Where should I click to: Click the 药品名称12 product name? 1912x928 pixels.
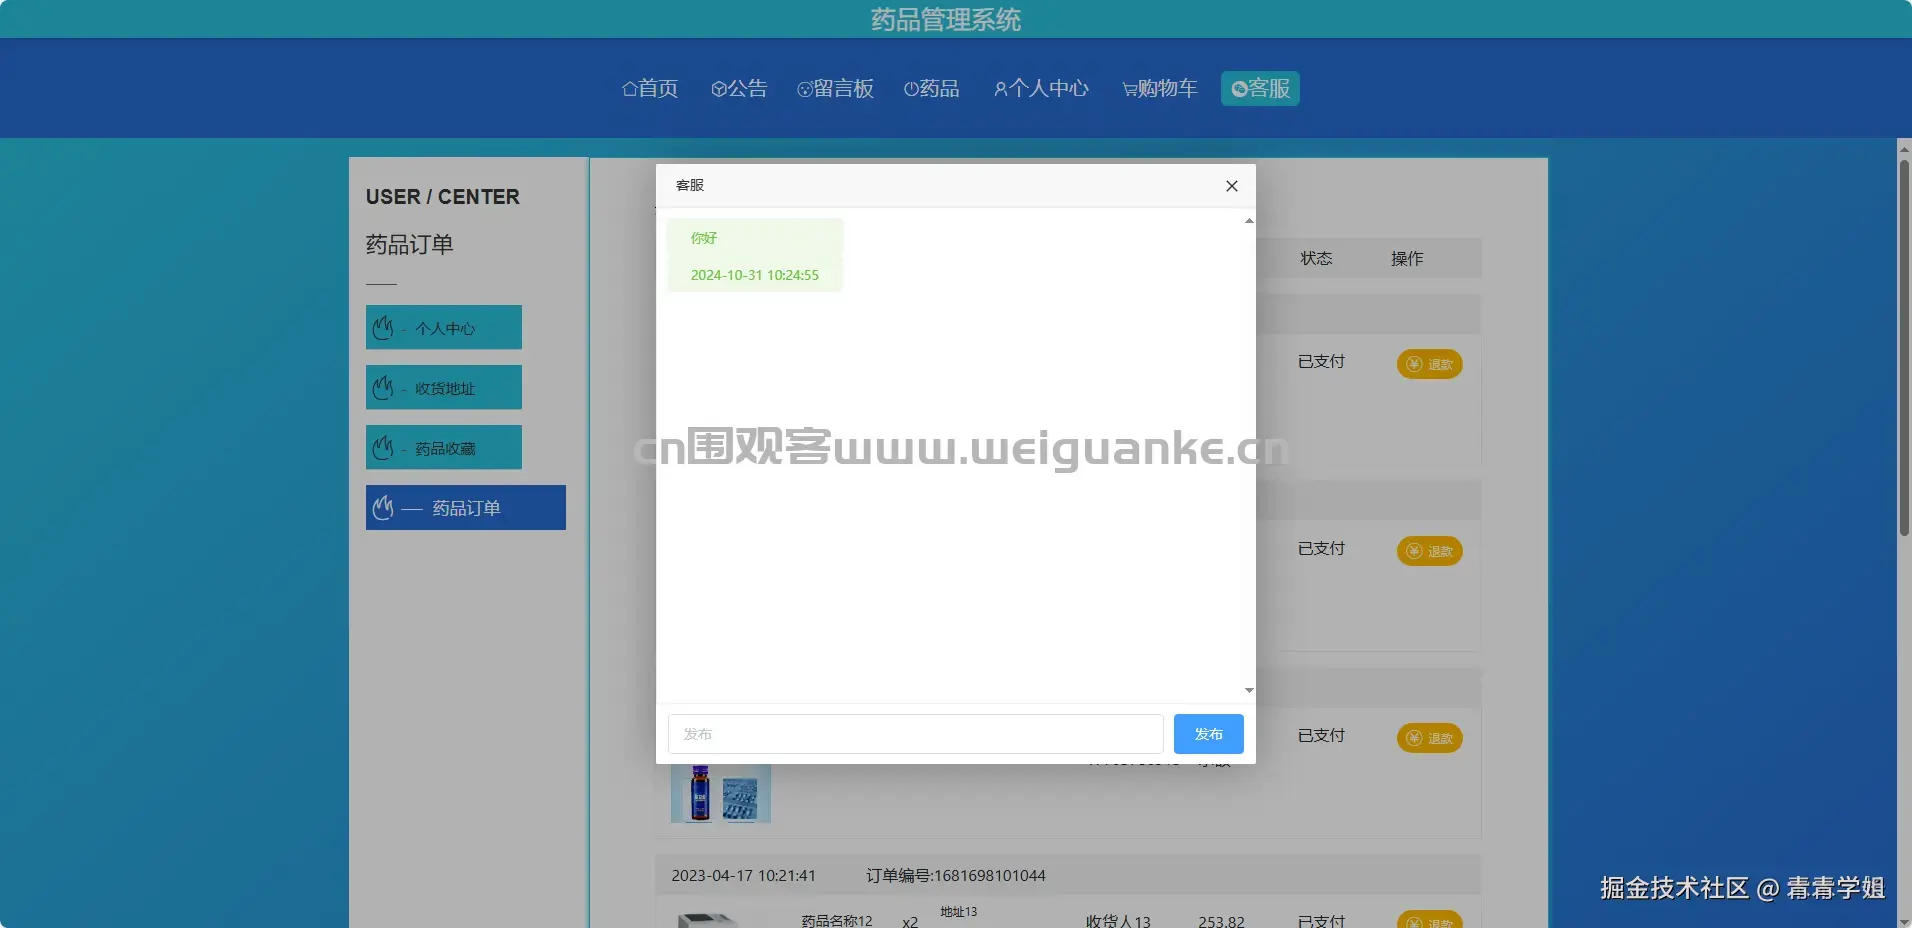pyautogui.click(x=837, y=921)
